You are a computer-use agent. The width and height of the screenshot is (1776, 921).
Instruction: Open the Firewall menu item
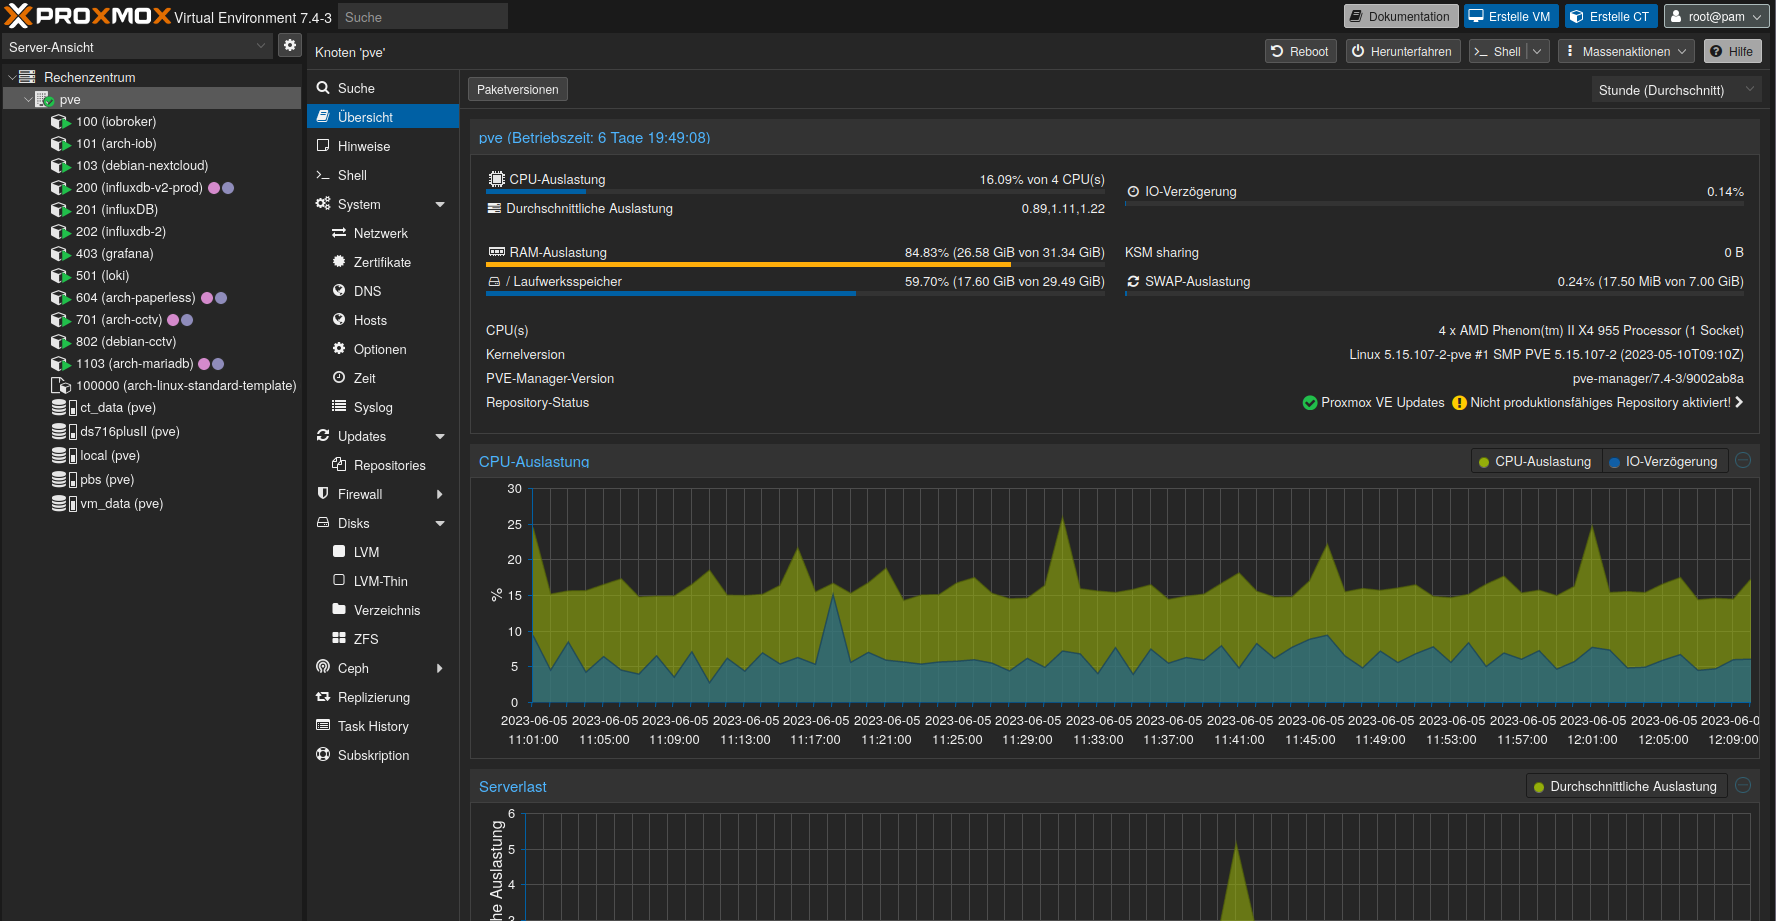[383, 494]
